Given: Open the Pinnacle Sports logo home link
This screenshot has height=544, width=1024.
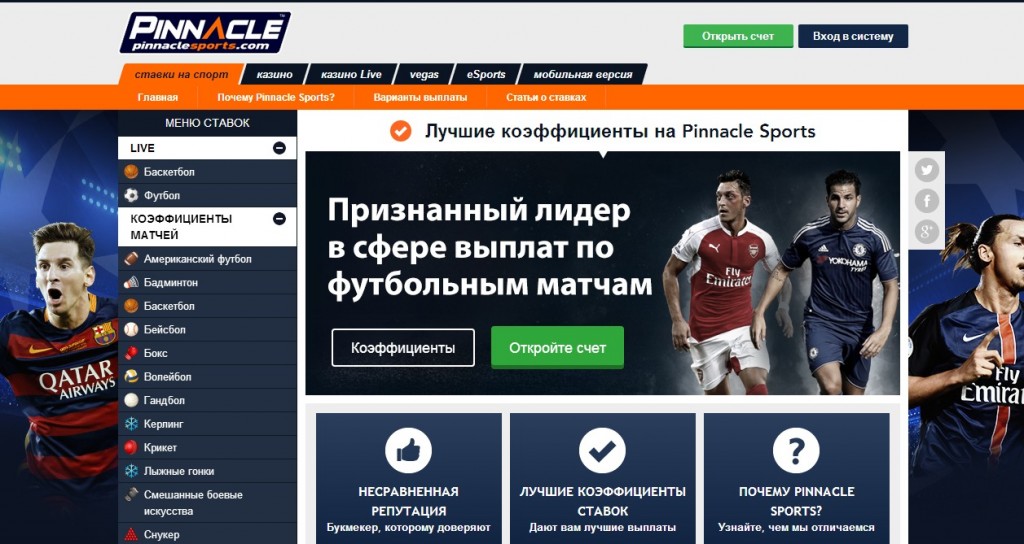Looking at the screenshot, I should (205, 33).
